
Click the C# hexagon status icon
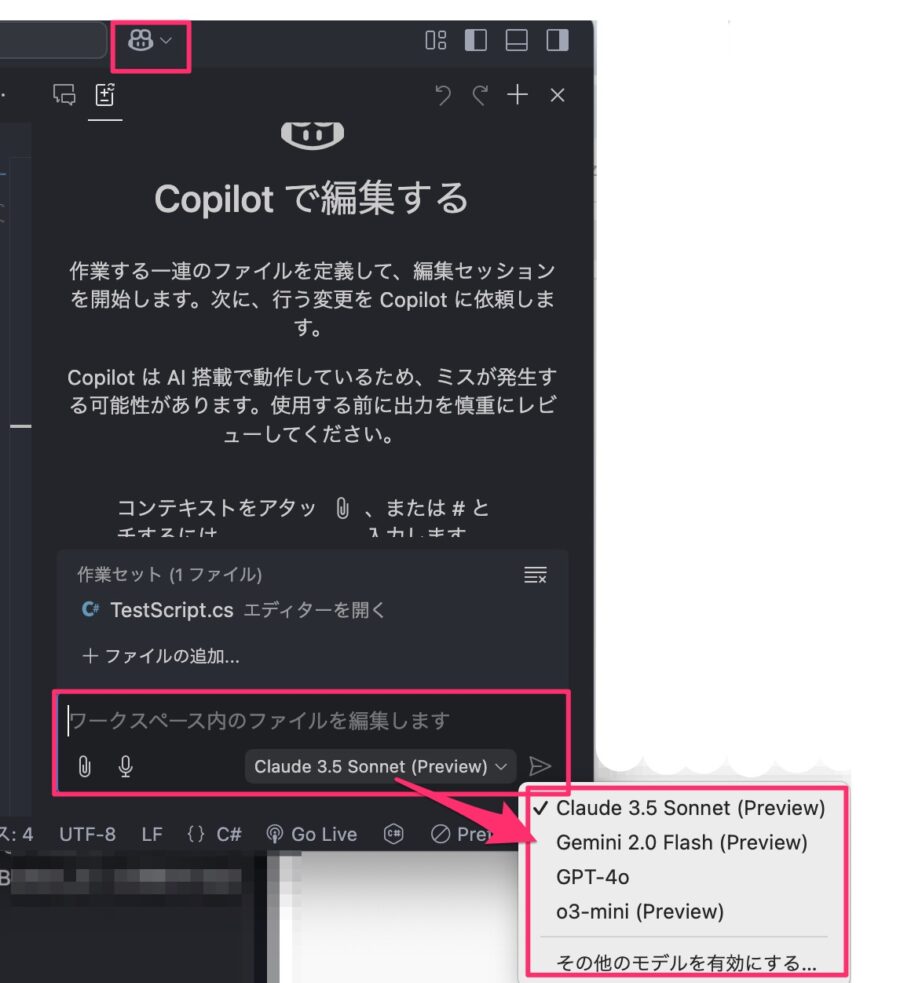tap(394, 834)
